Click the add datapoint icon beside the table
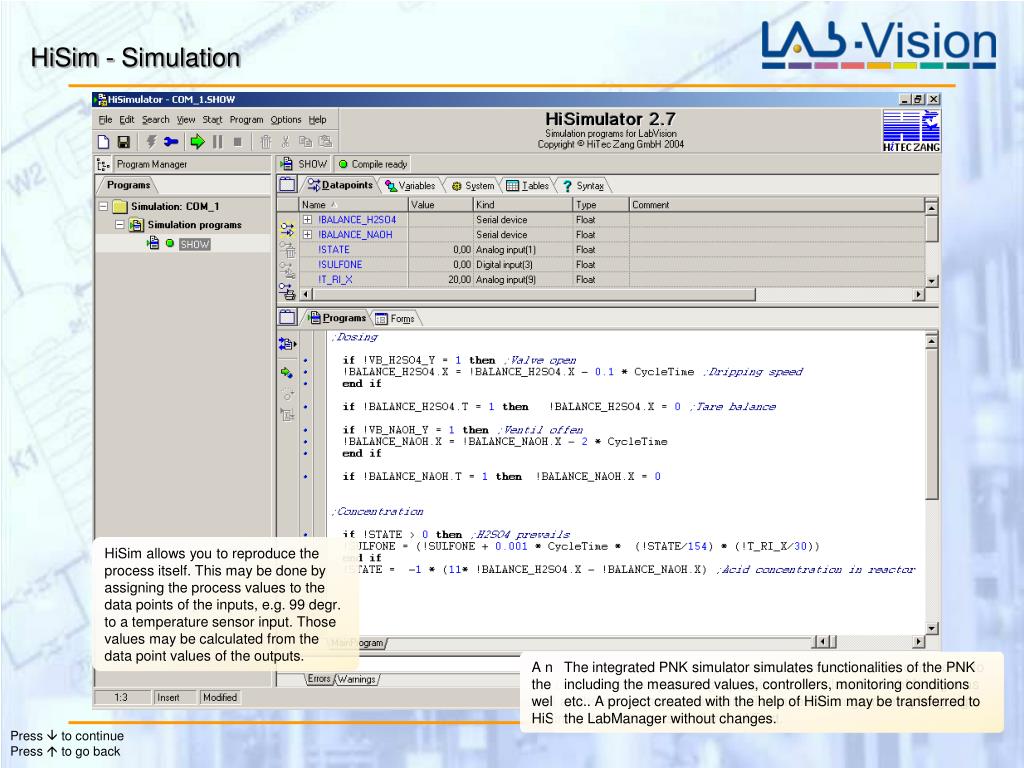Image resolution: width=1024 pixels, height=768 pixels. (x=287, y=229)
